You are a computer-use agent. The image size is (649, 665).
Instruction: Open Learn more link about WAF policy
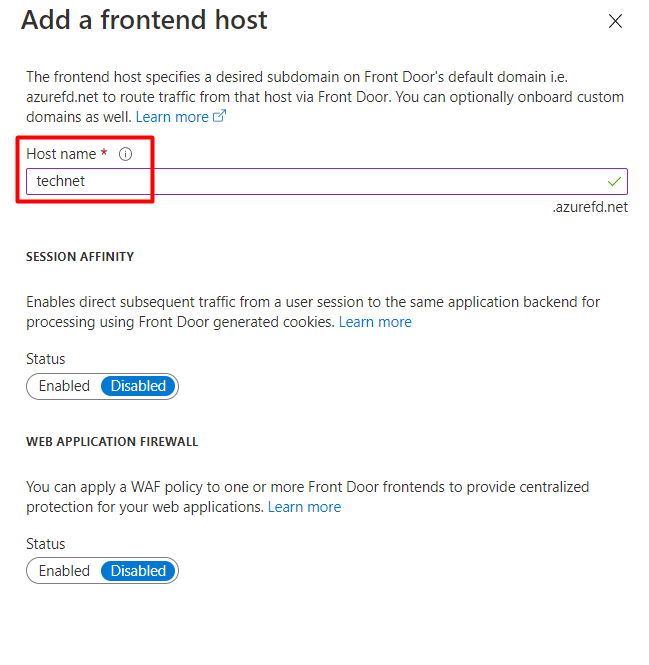coord(304,507)
